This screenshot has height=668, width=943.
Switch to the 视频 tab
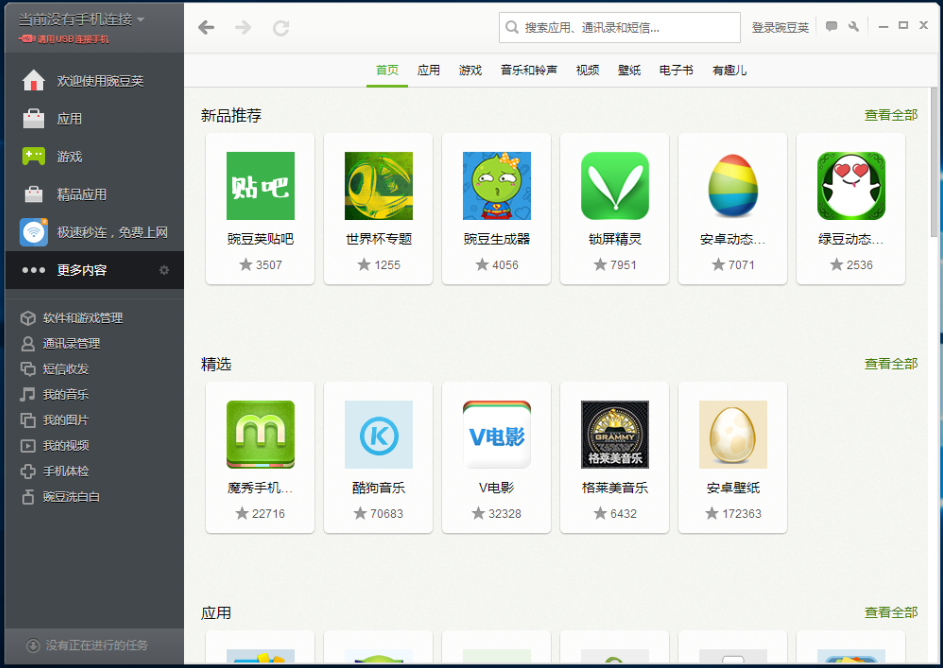(588, 70)
